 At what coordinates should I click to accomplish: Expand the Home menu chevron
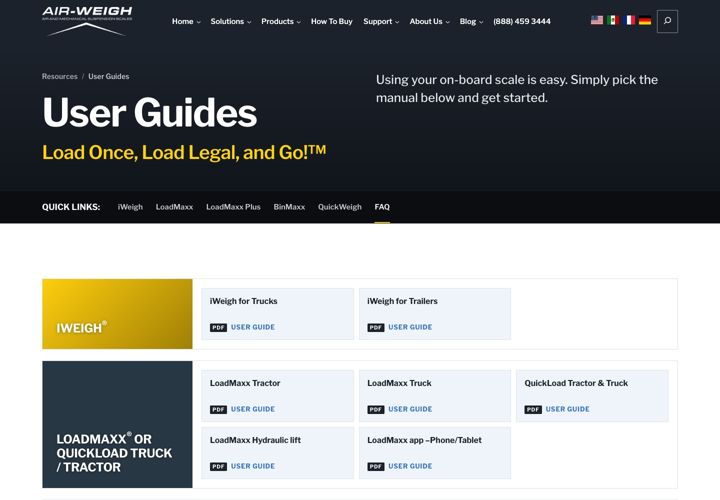coord(199,22)
